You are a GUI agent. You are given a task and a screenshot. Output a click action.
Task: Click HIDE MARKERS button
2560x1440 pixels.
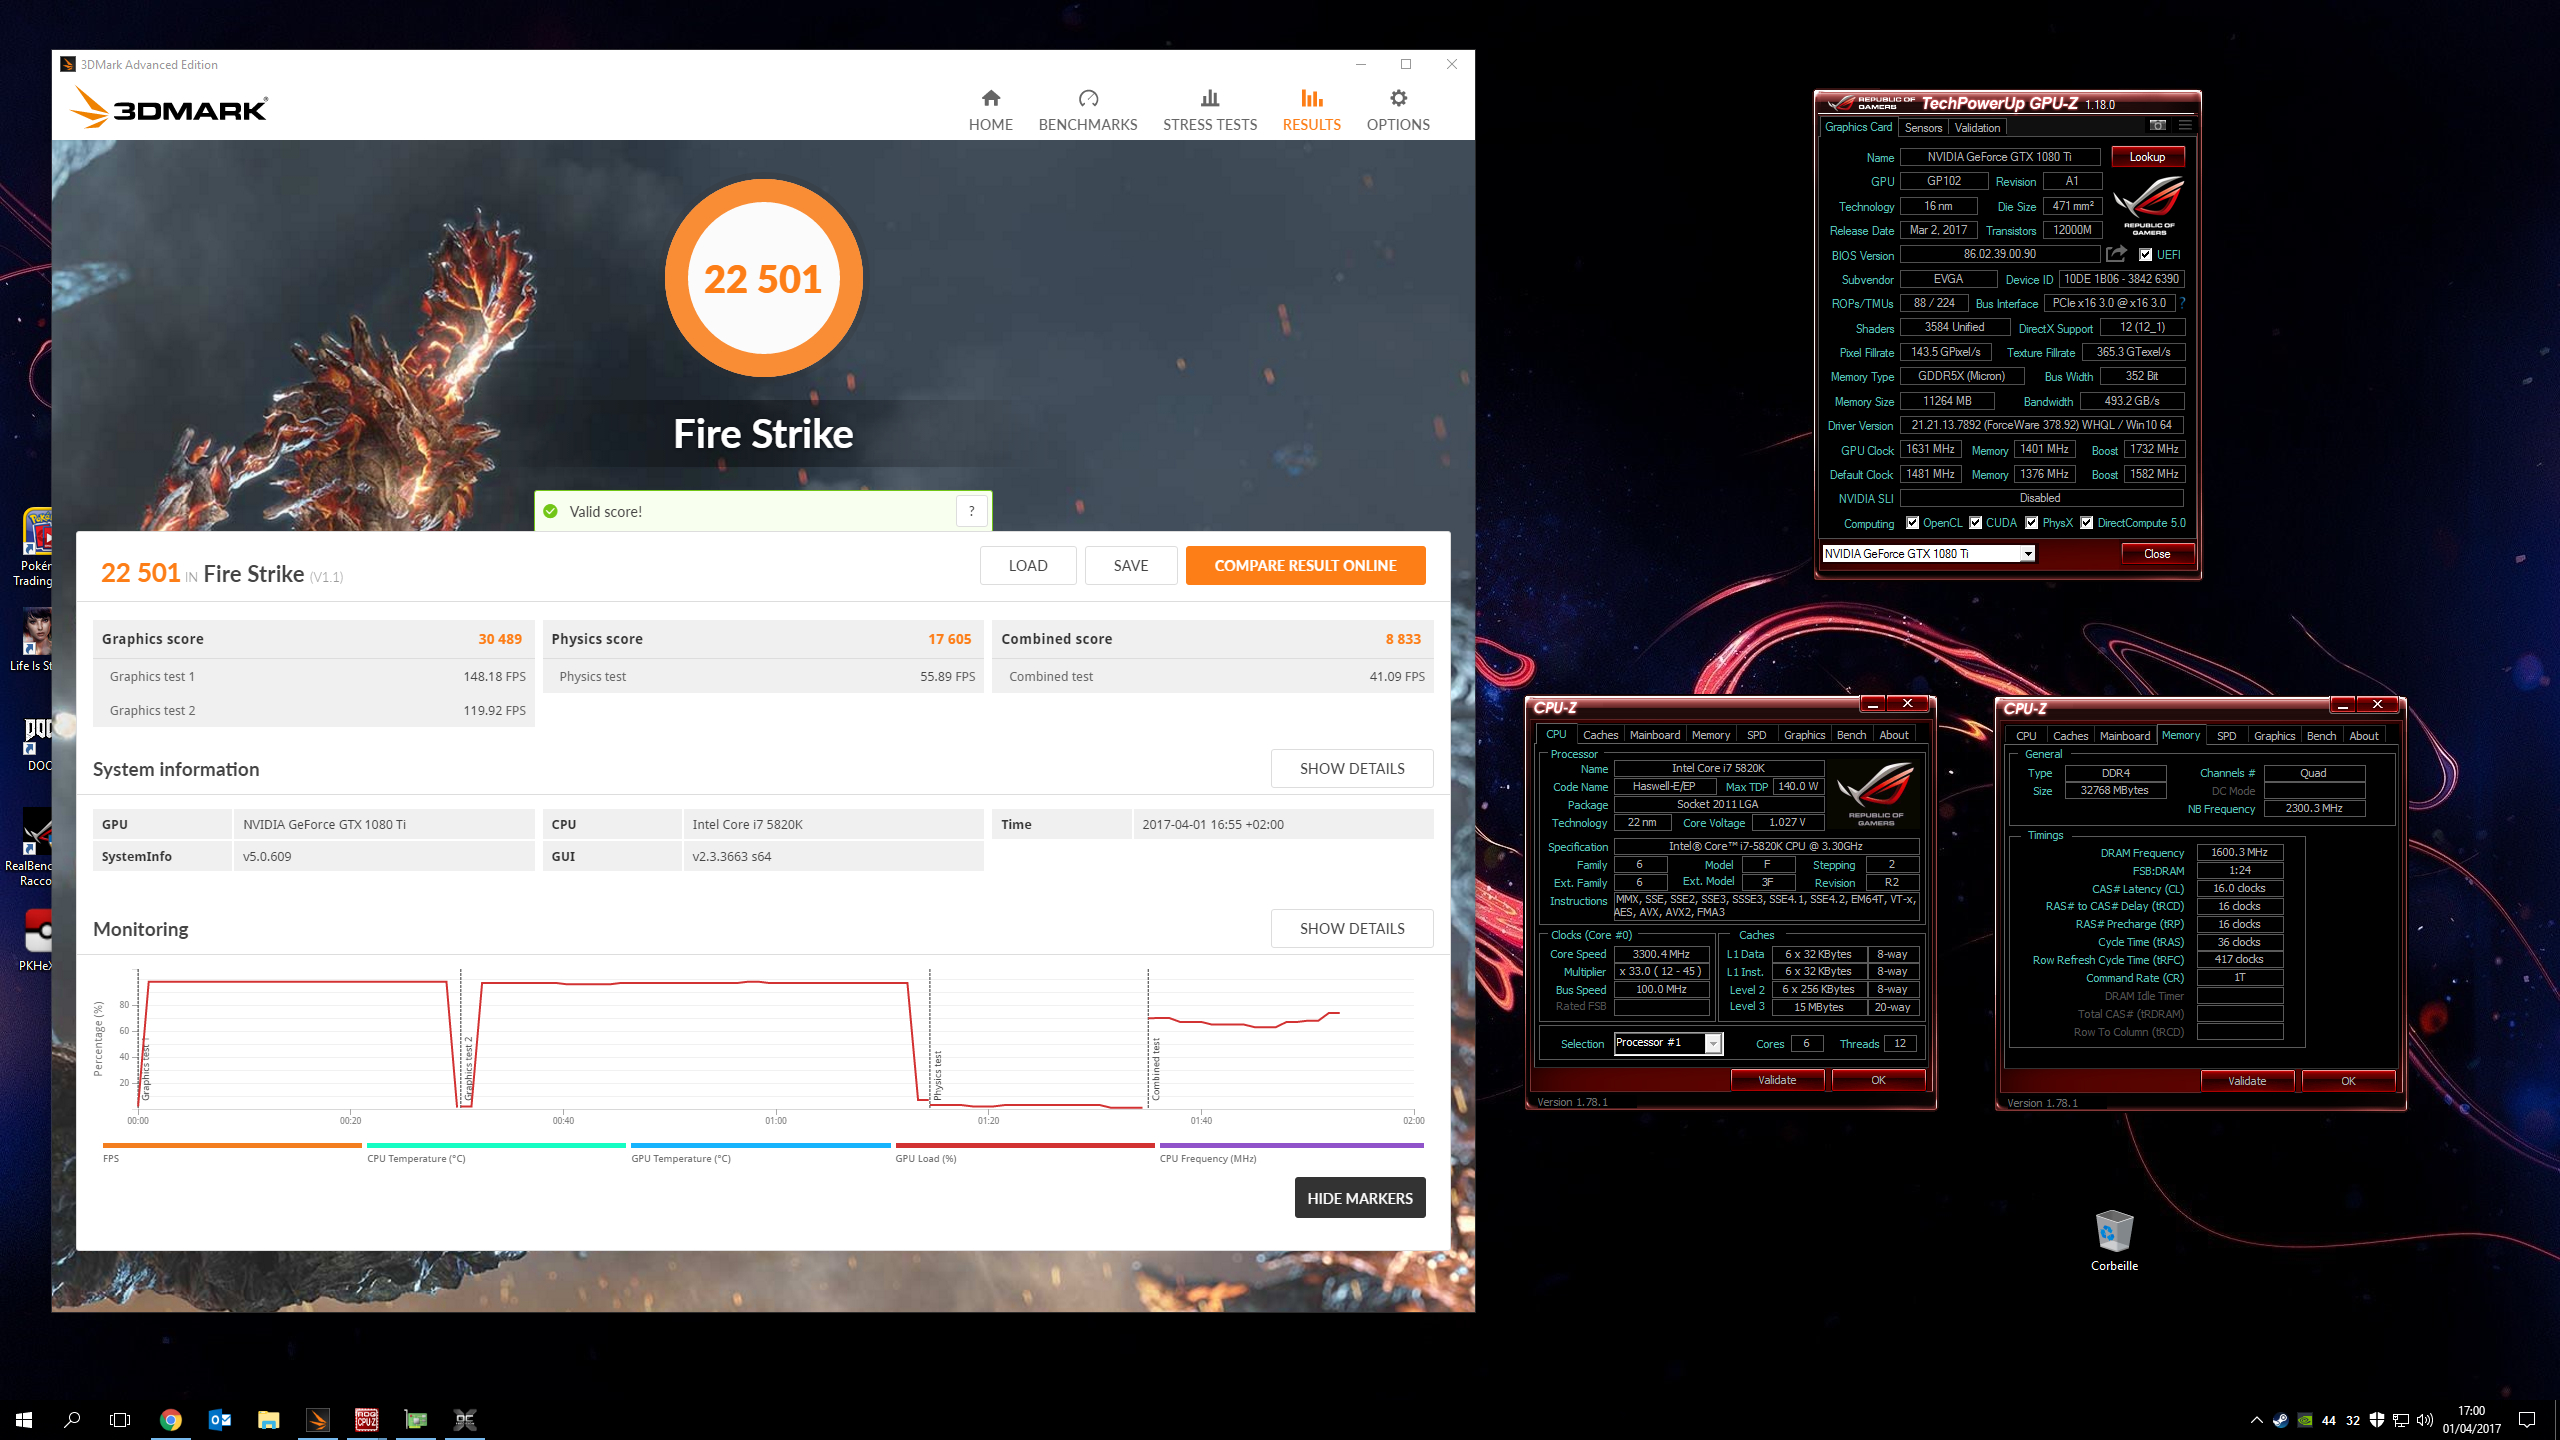pos(1359,1197)
